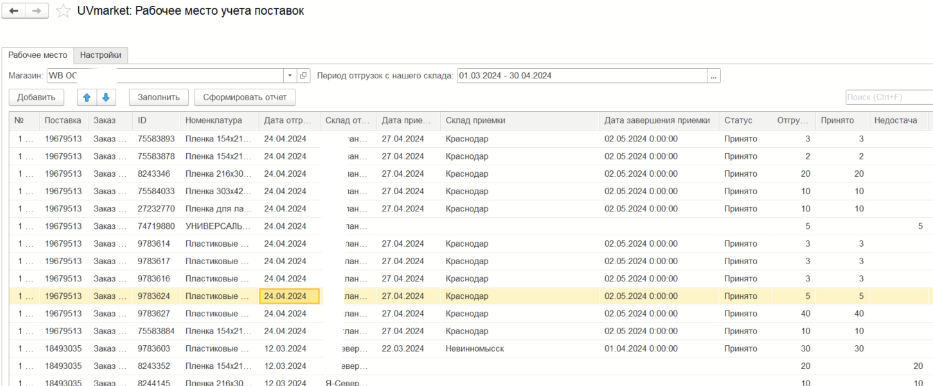The width and height of the screenshot is (933, 386).
Task: Select the Рабочее место tab
Action: pyautogui.click(x=38, y=55)
